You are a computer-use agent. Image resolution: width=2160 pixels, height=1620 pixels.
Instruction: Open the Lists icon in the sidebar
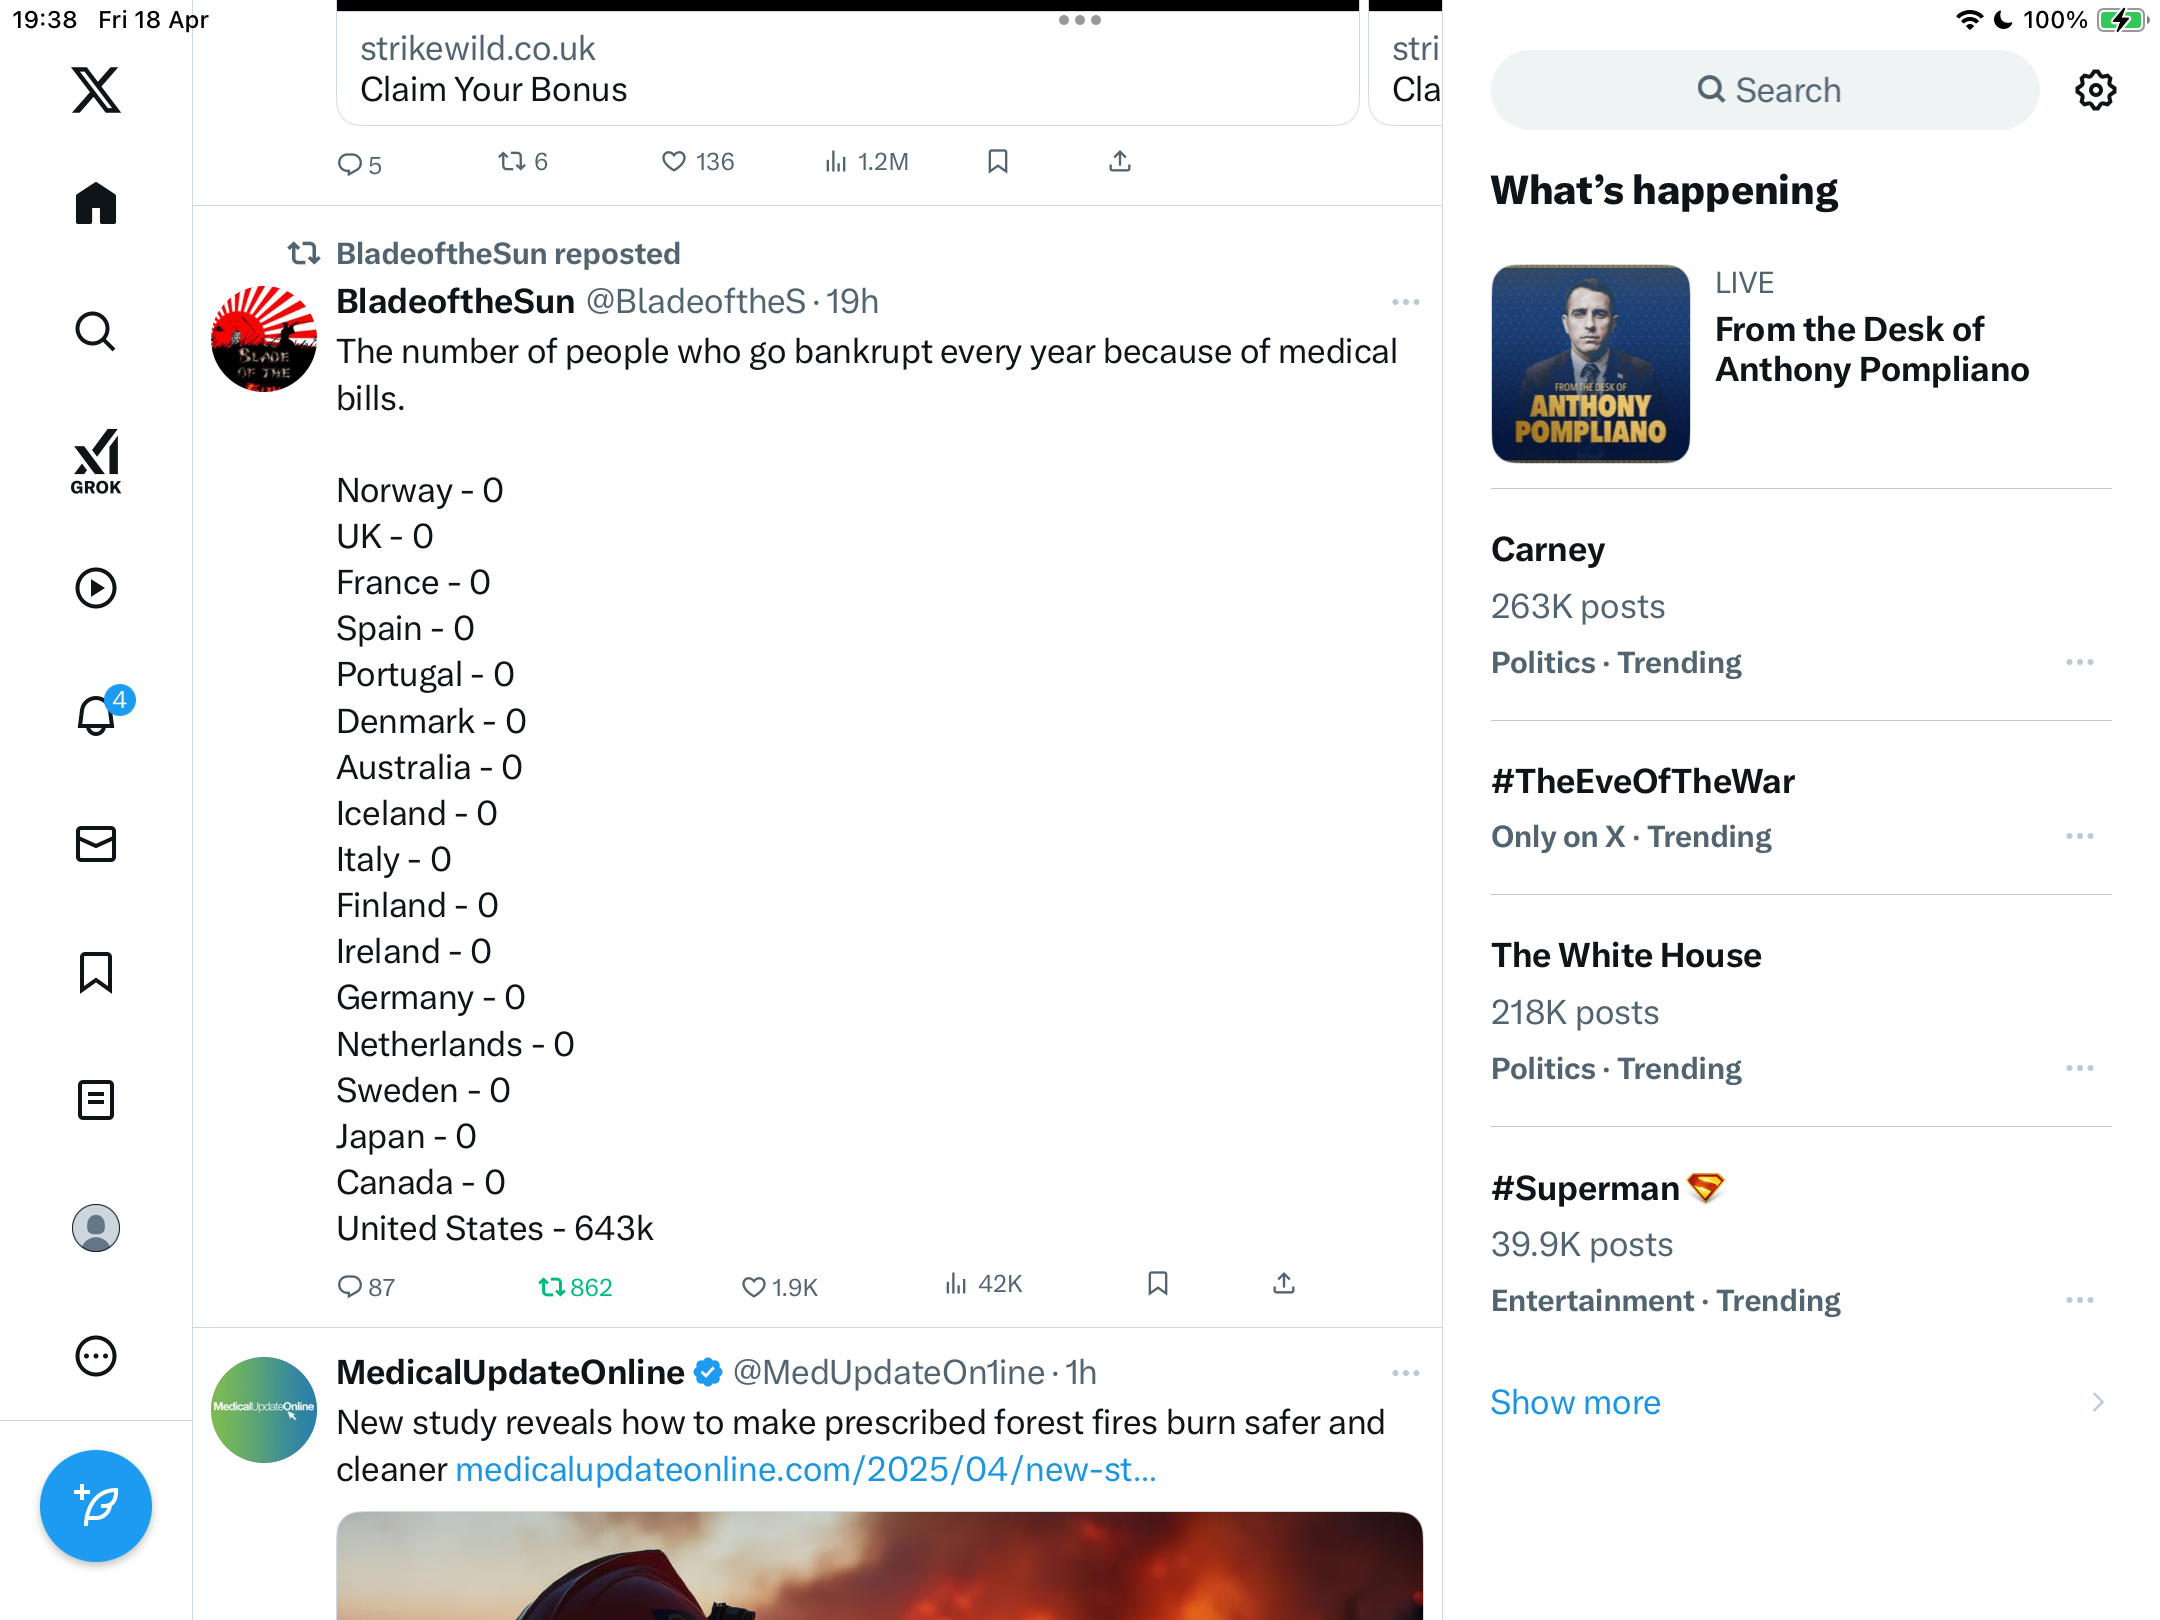click(x=96, y=1100)
